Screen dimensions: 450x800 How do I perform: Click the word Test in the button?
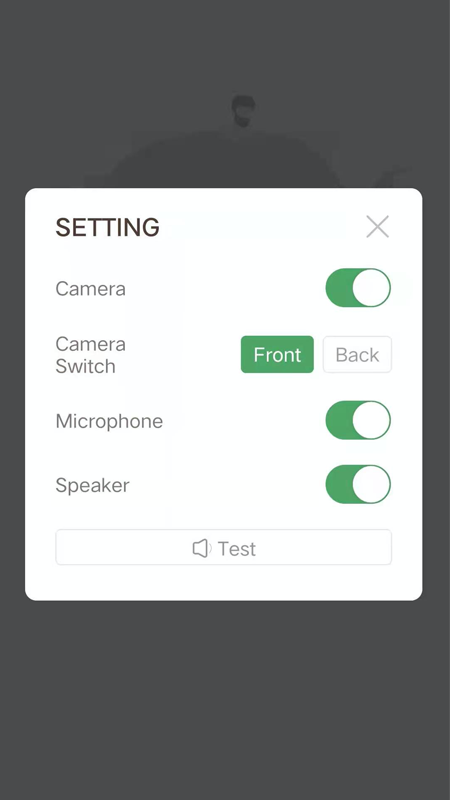click(x=237, y=549)
